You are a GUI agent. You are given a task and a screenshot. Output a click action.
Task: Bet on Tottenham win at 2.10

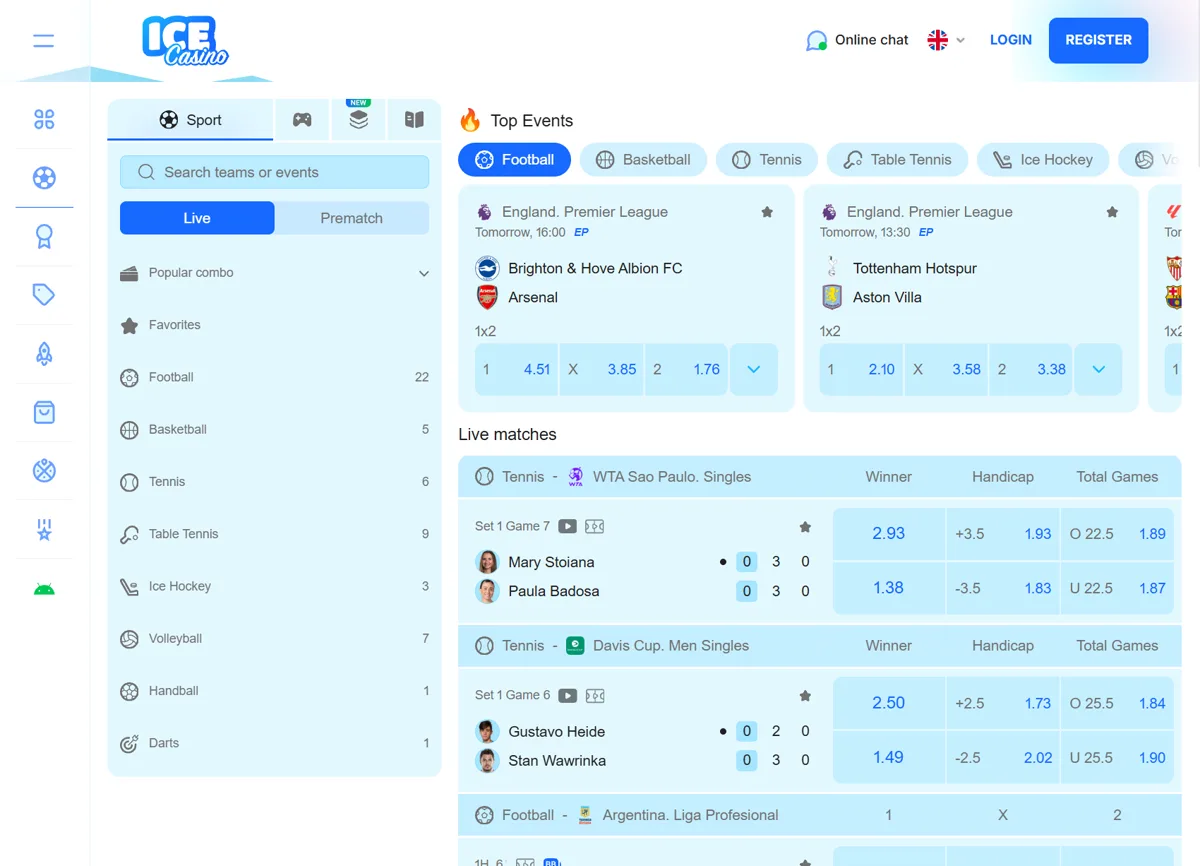point(861,369)
